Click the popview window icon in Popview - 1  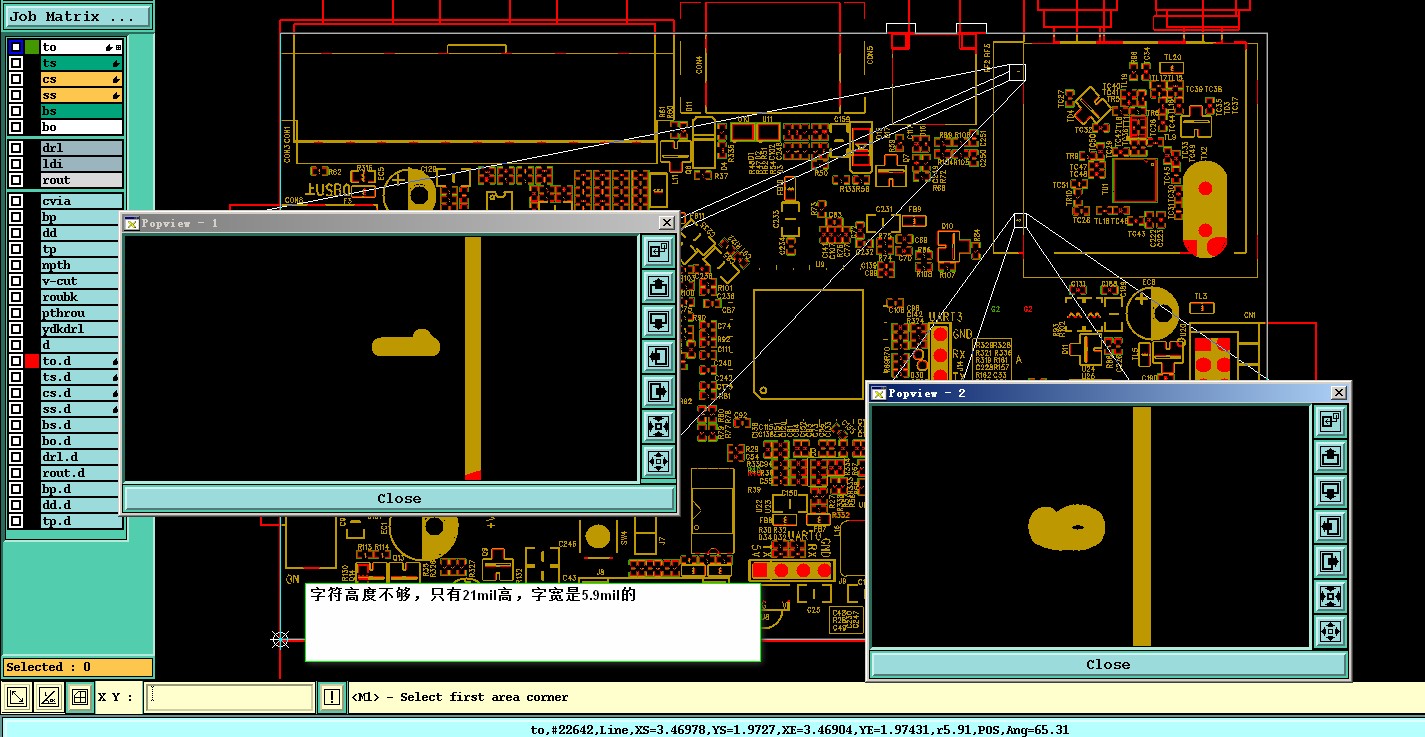658,252
